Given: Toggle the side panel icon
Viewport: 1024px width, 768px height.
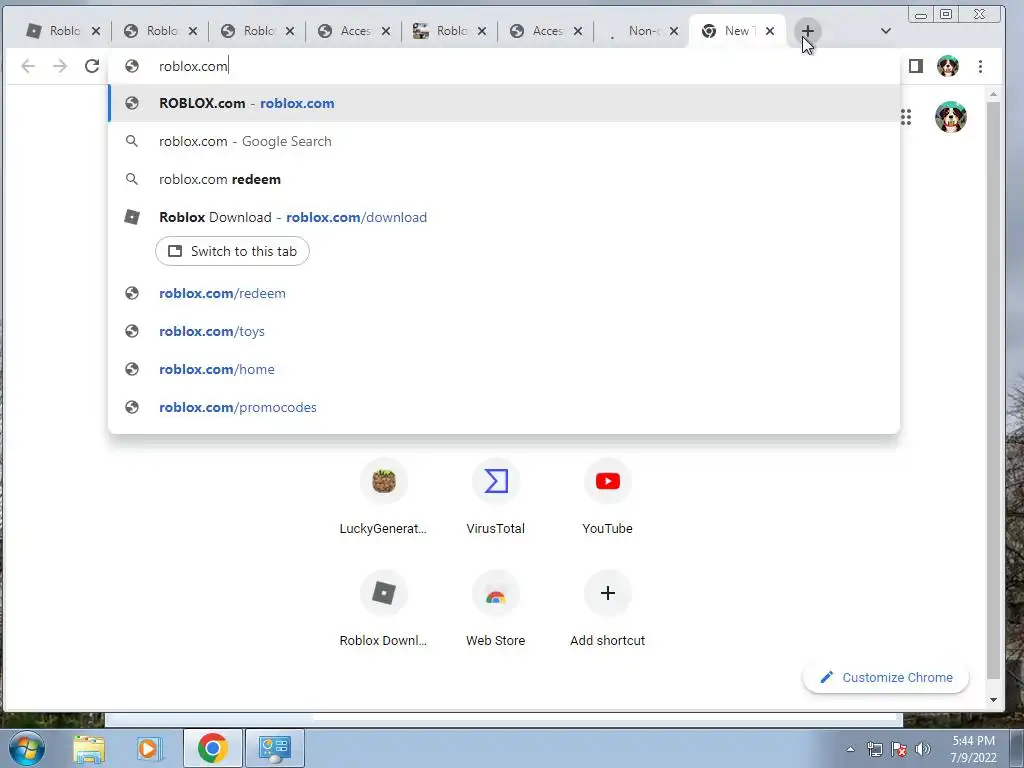Looking at the screenshot, I should pos(916,66).
